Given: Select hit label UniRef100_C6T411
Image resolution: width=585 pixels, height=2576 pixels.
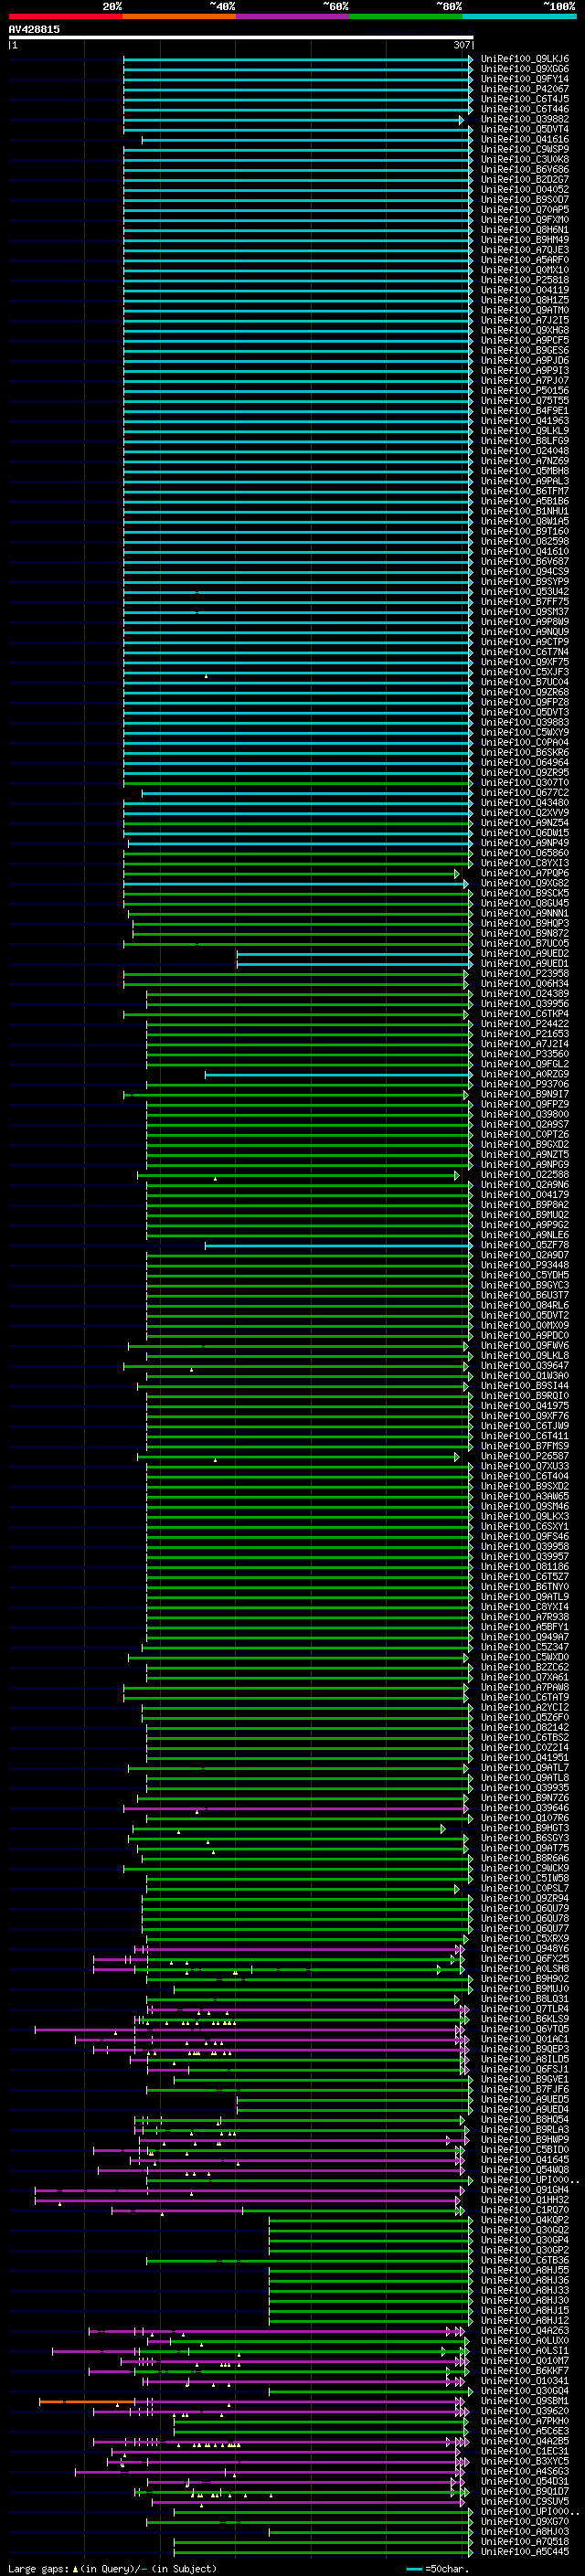Looking at the screenshot, I should coord(524,1436).
